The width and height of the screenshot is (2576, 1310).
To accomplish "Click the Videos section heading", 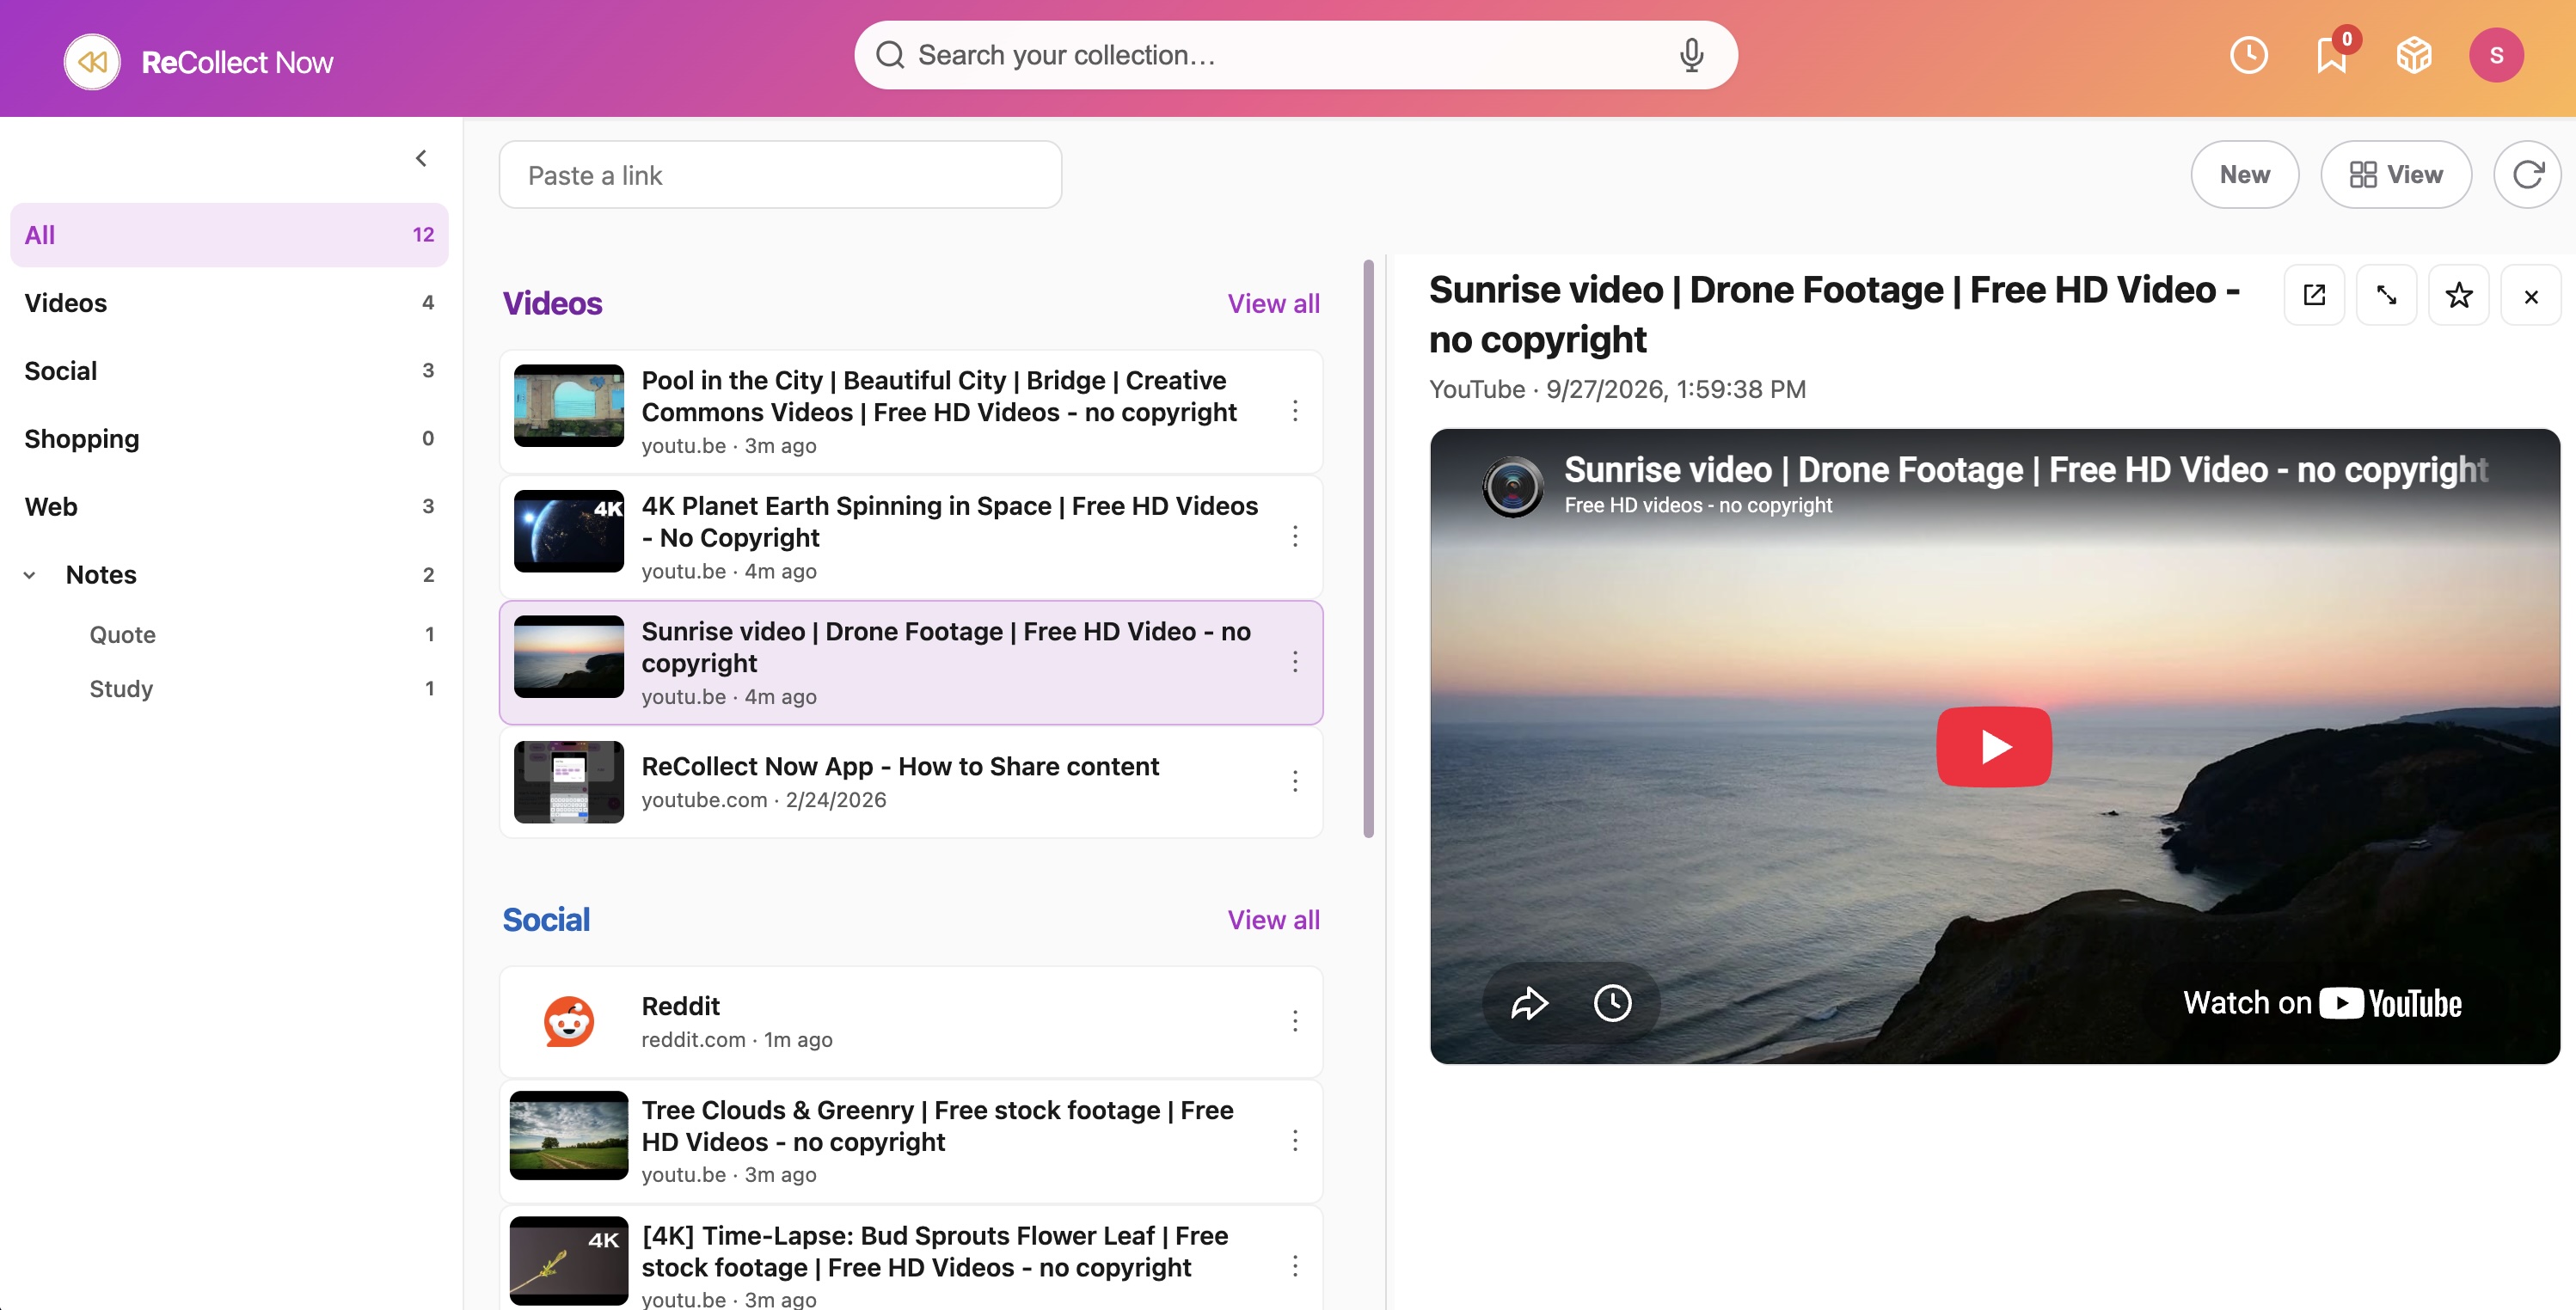I will point(552,304).
